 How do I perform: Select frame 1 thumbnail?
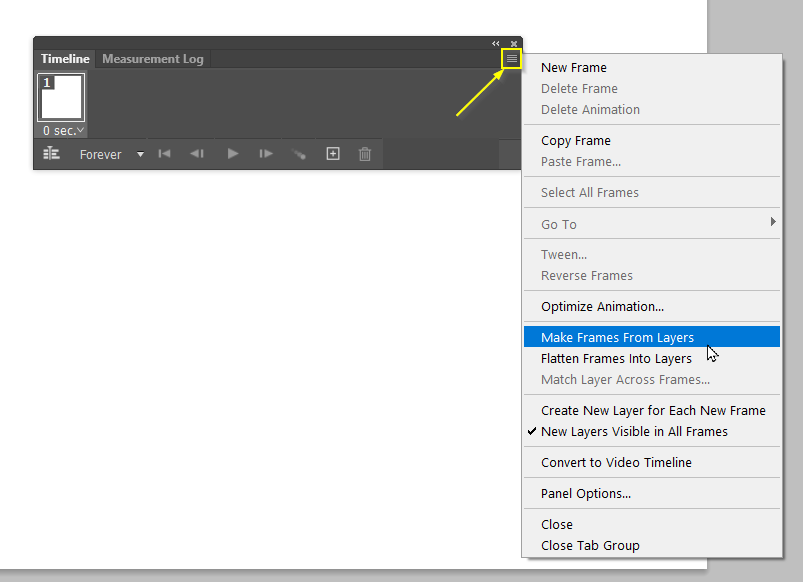(61, 97)
